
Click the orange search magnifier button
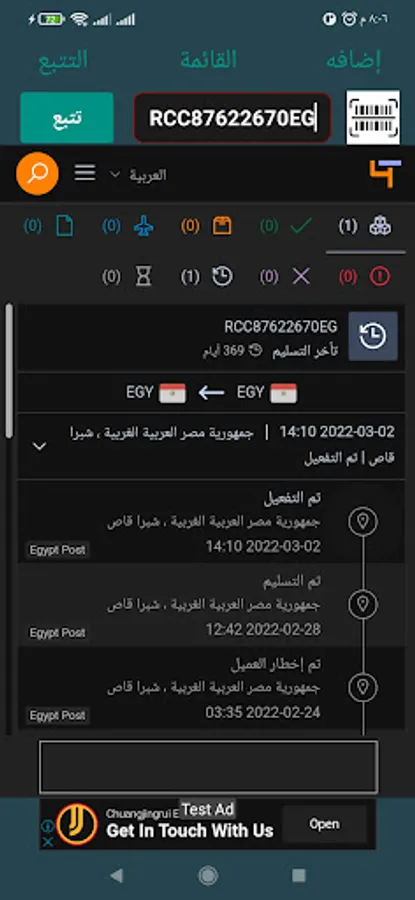[37, 173]
